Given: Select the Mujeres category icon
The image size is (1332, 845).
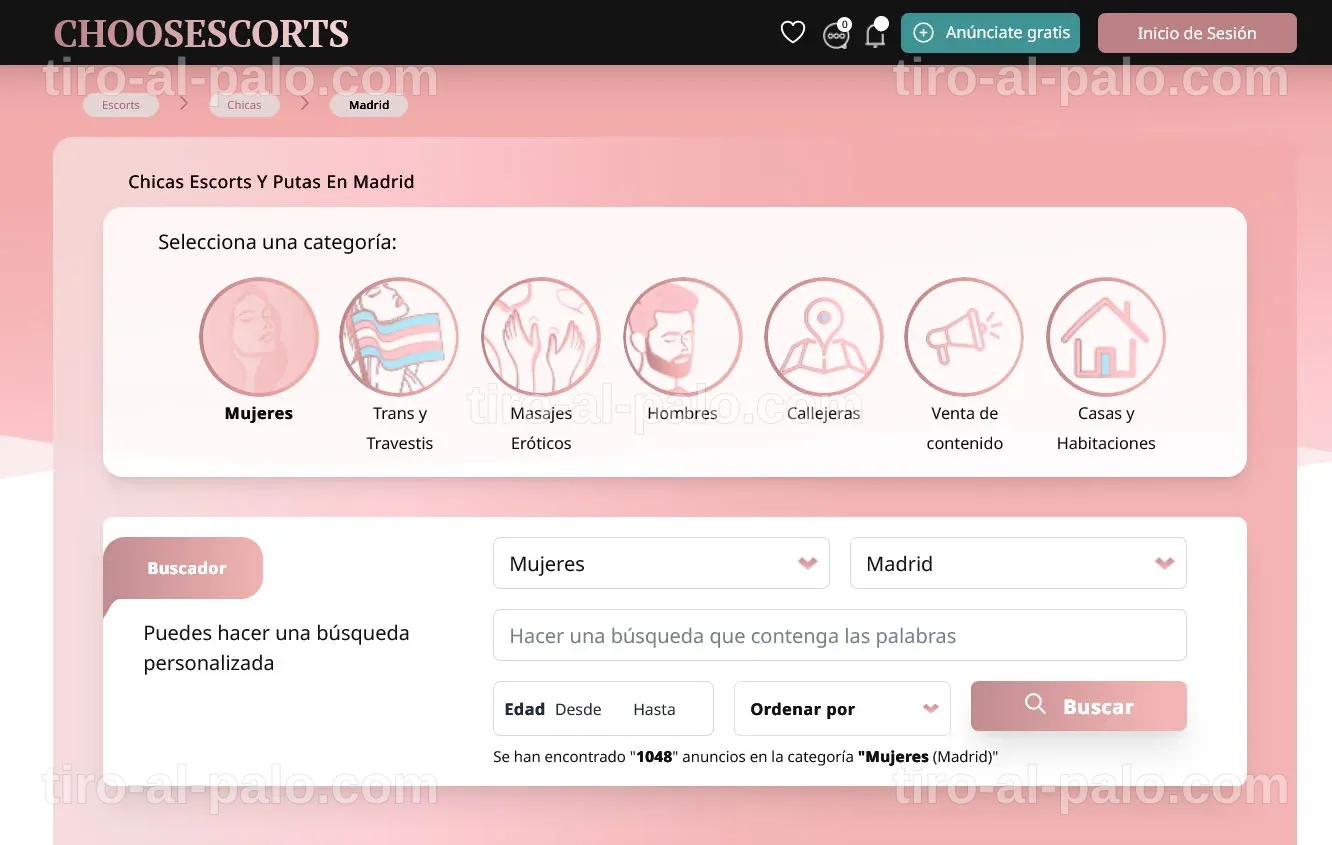Looking at the screenshot, I should [x=259, y=337].
